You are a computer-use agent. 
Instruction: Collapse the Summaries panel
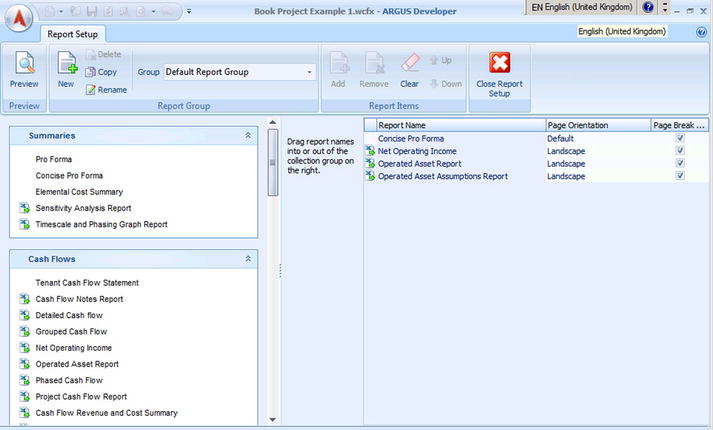248,135
